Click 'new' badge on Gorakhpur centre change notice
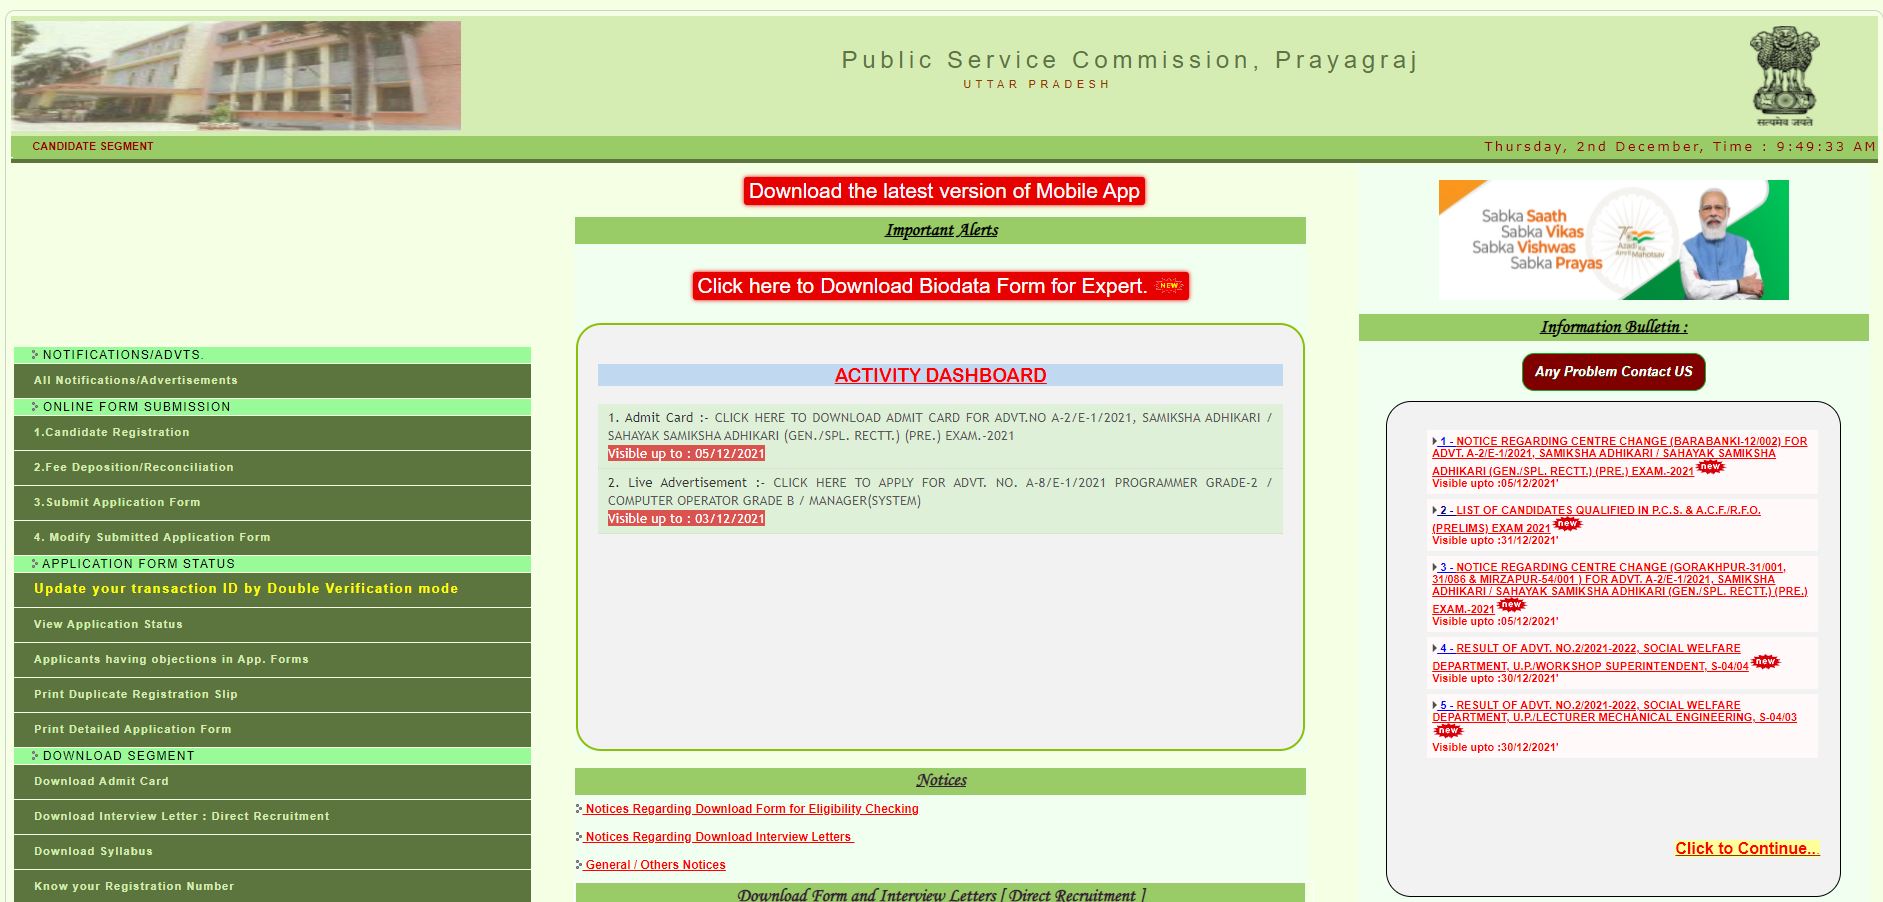The height and width of the screenshot is (902, 1883). point(1511,605)
